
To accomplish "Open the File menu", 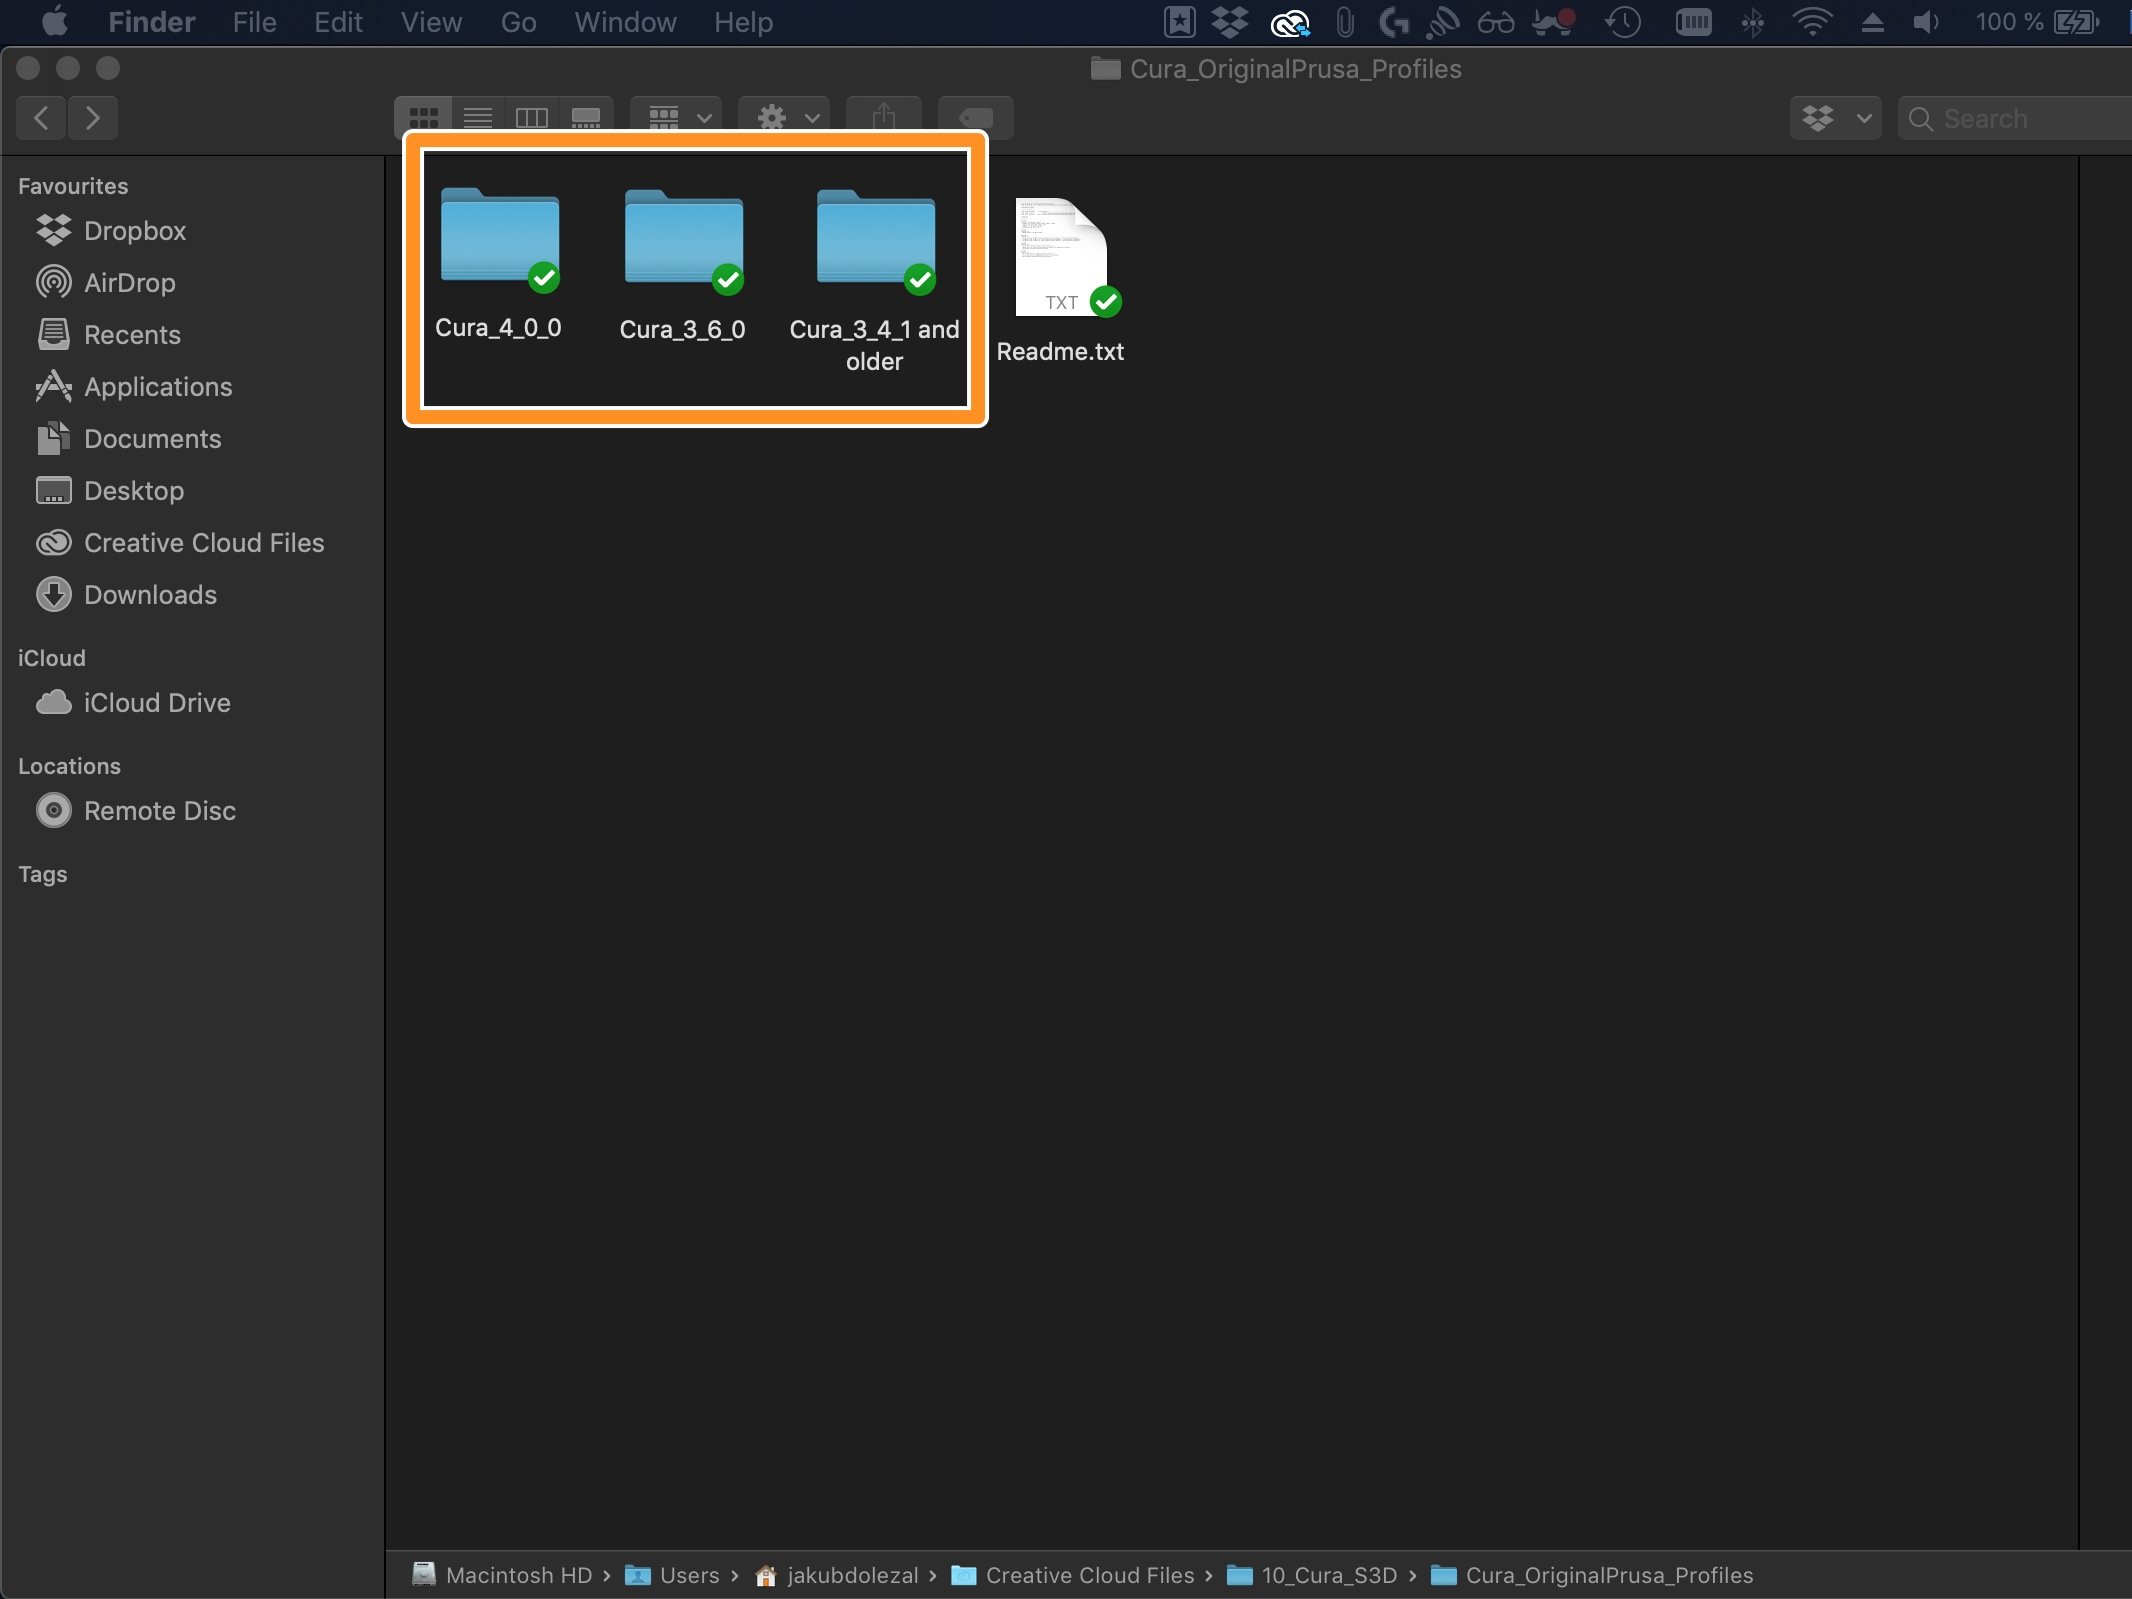I will (x=254, y=22).
